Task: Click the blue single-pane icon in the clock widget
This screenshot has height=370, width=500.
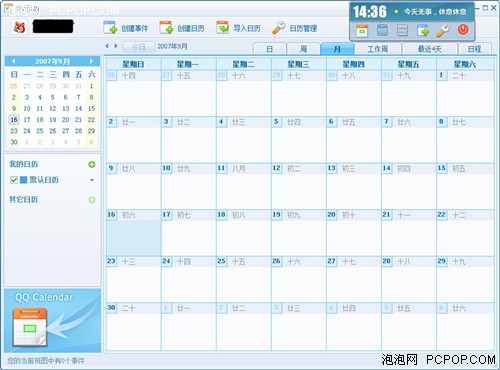Action: coord(382,30)
